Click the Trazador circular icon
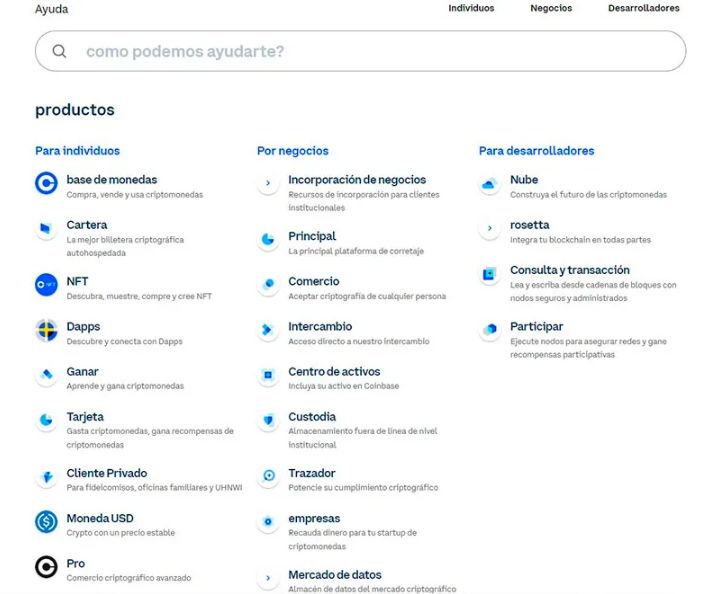705x594 pixels. [x=268, y=477]
